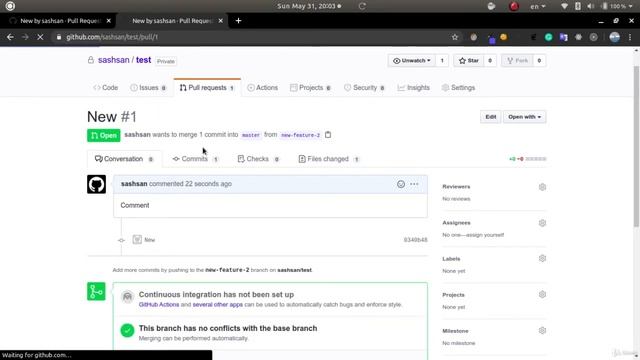Open the Chrome three-dot menu
This screenshot has height=360, width=640.
[x=630, y=37]
